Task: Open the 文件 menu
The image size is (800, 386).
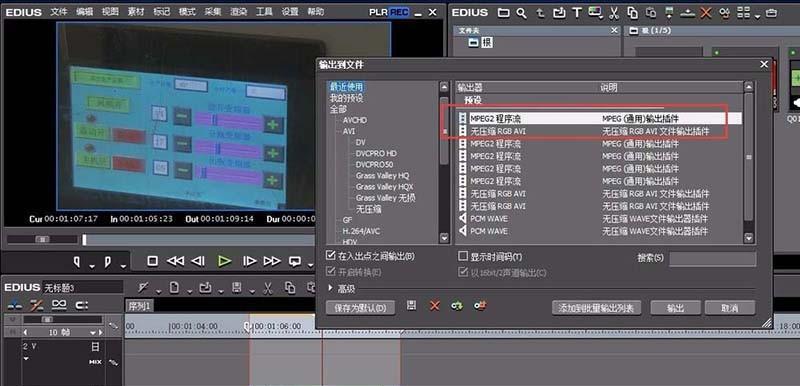Action: click(x=59, y=12)
